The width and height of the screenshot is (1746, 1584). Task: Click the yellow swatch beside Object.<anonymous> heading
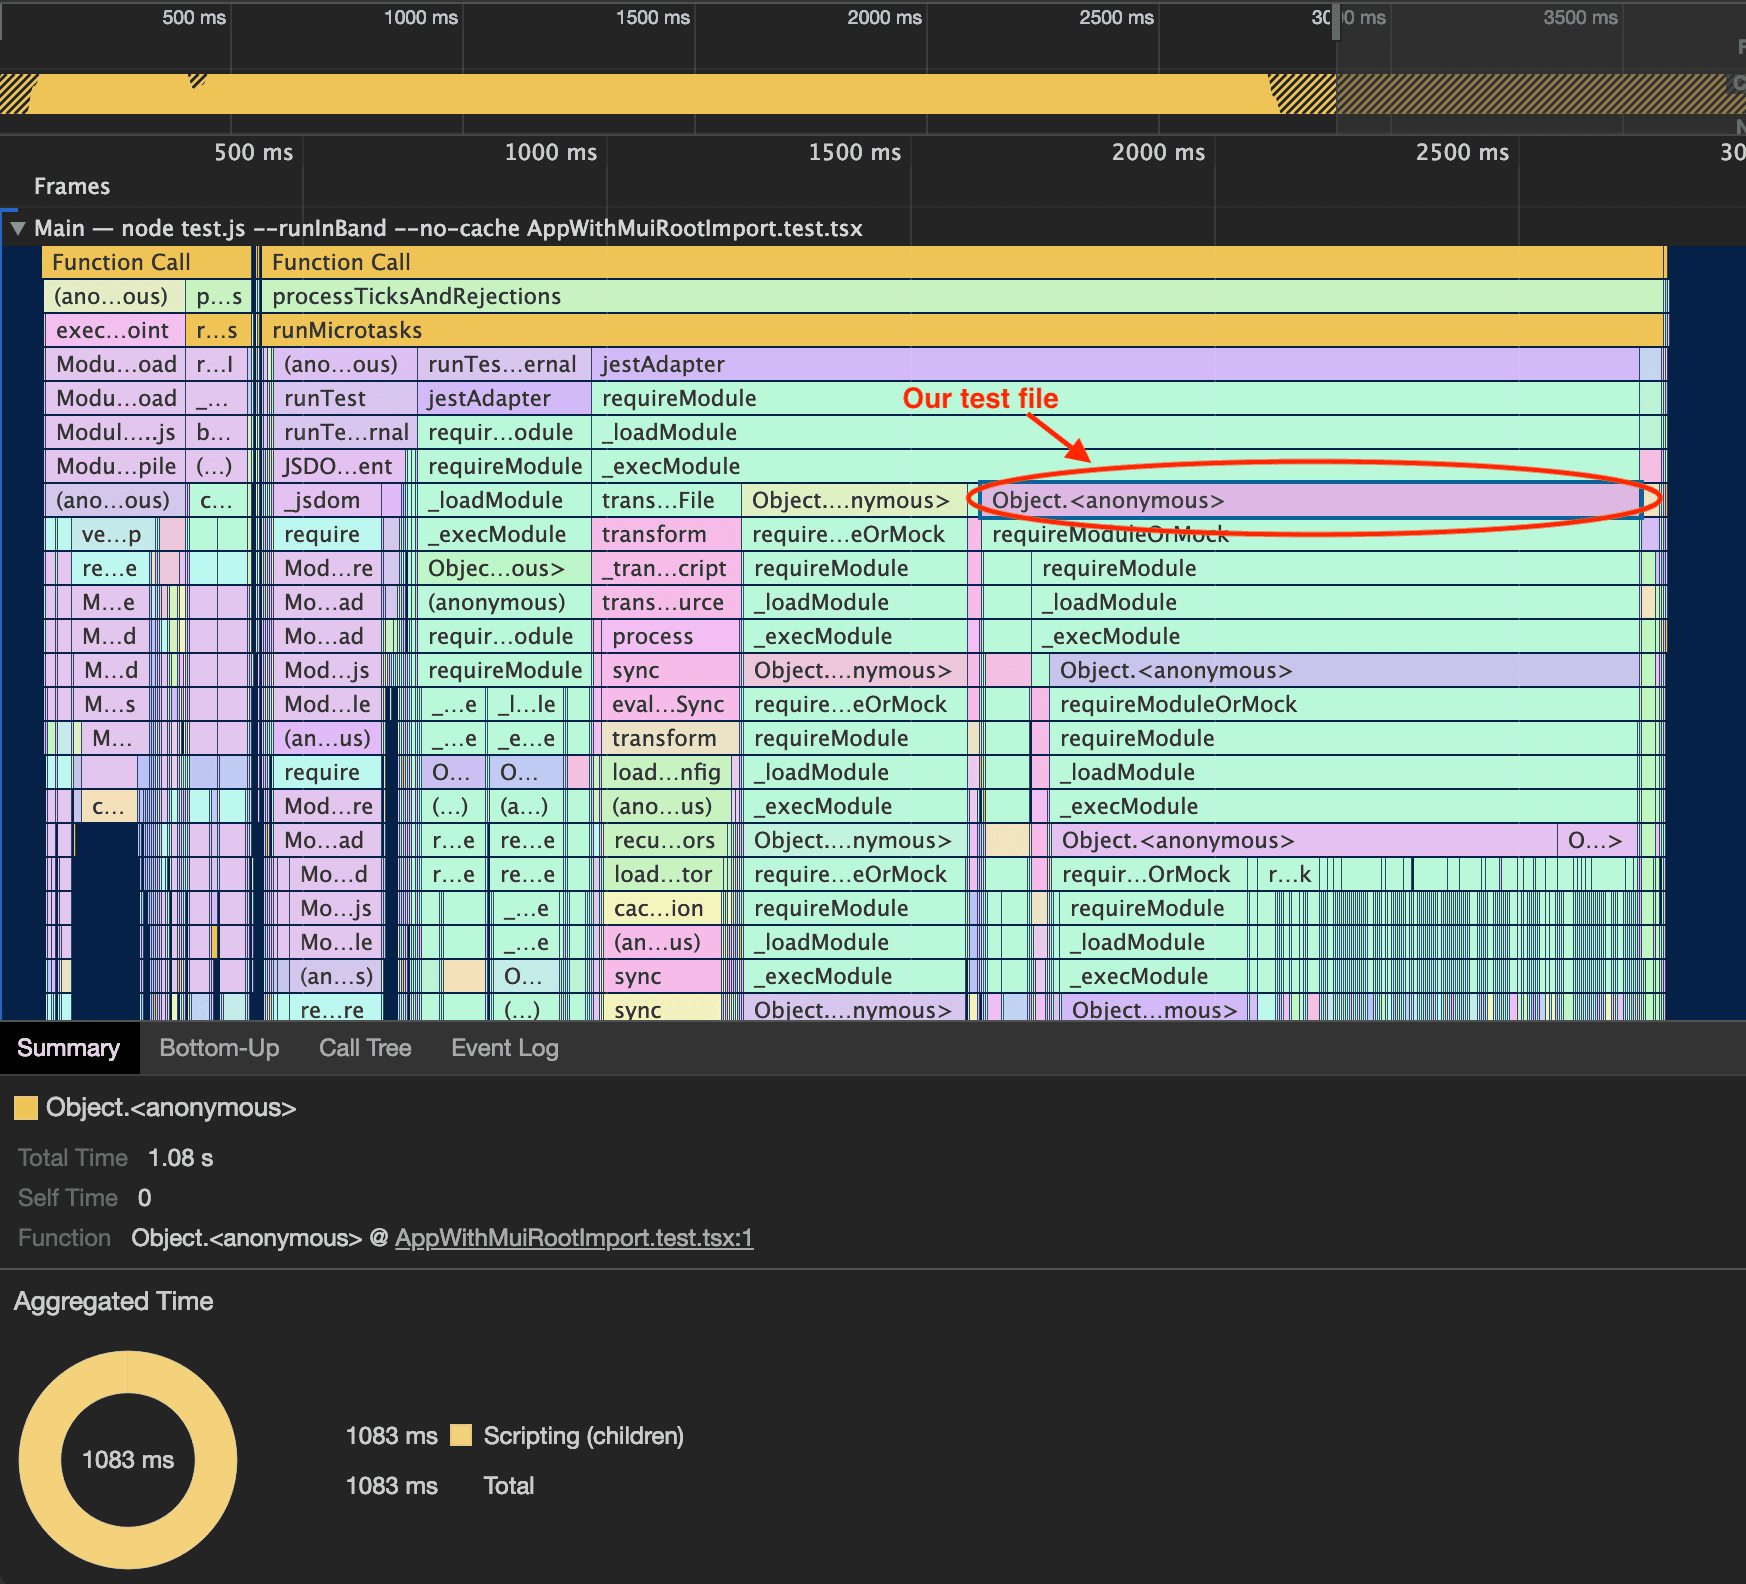pos(26,1108)
